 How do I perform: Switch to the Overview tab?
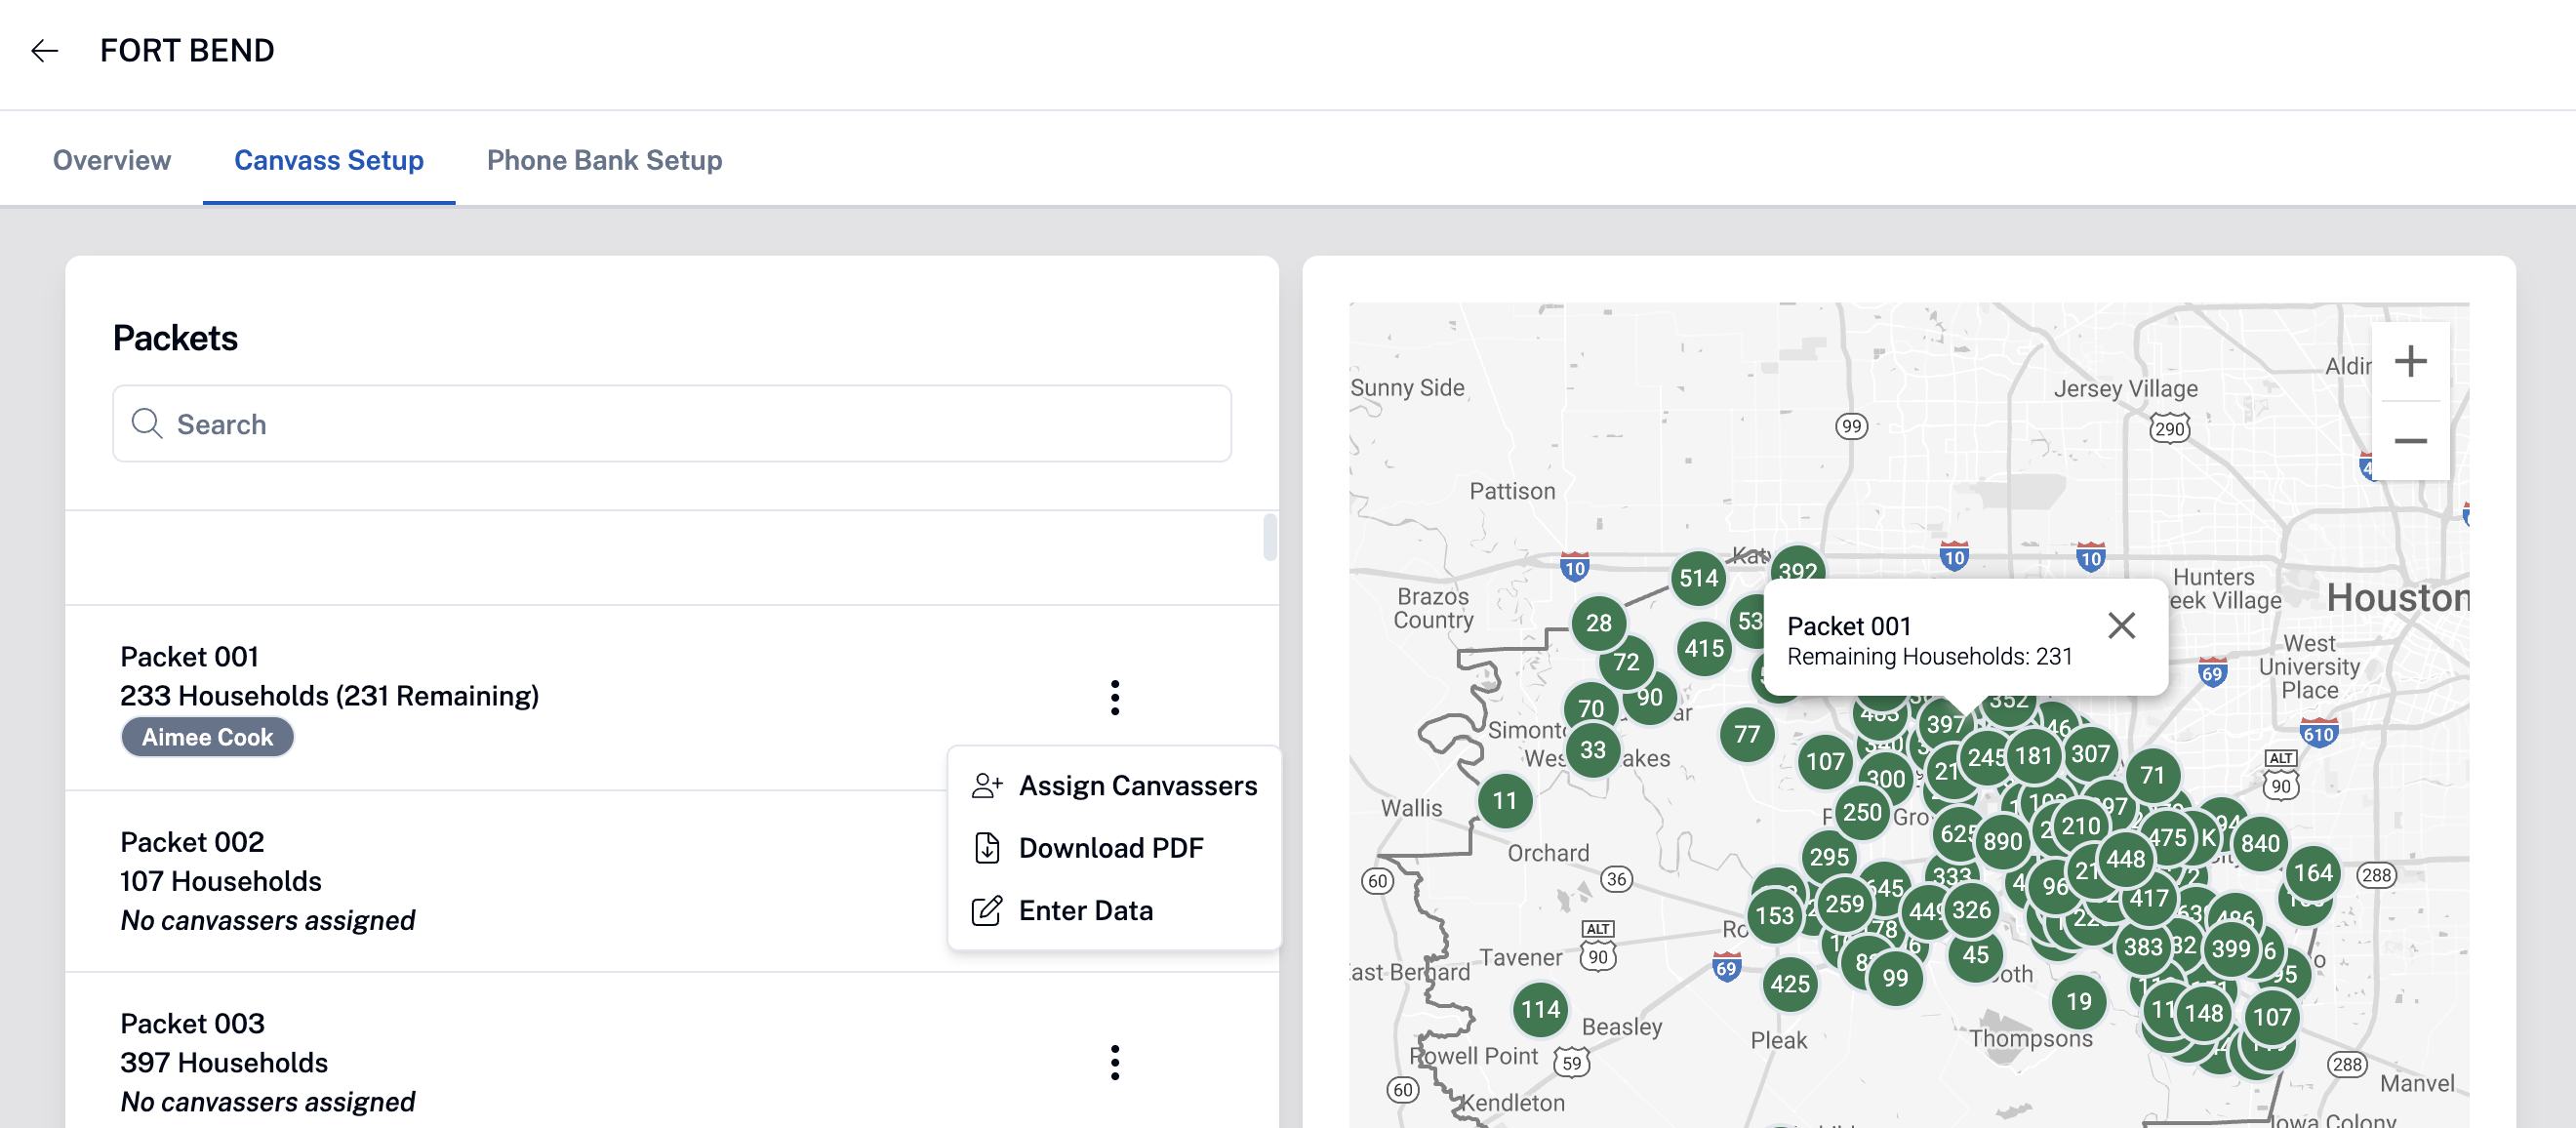[112, 160]
